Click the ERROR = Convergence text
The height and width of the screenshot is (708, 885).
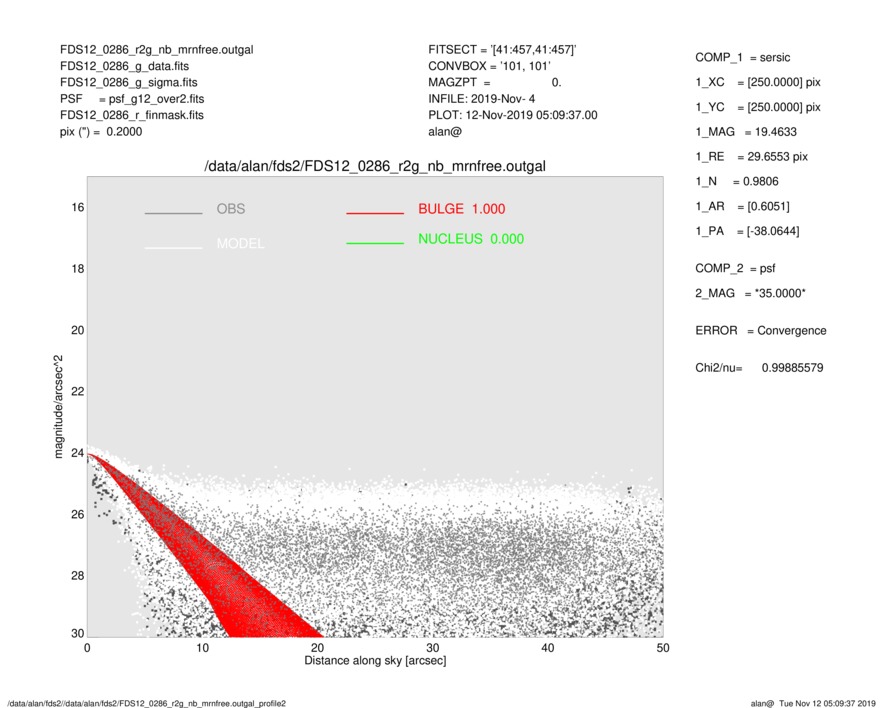pyautogui.click(x=760, y=331)
